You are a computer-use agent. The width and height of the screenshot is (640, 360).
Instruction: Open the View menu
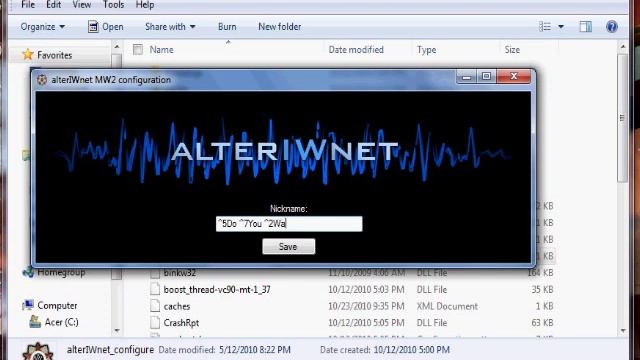pos(82,4)
